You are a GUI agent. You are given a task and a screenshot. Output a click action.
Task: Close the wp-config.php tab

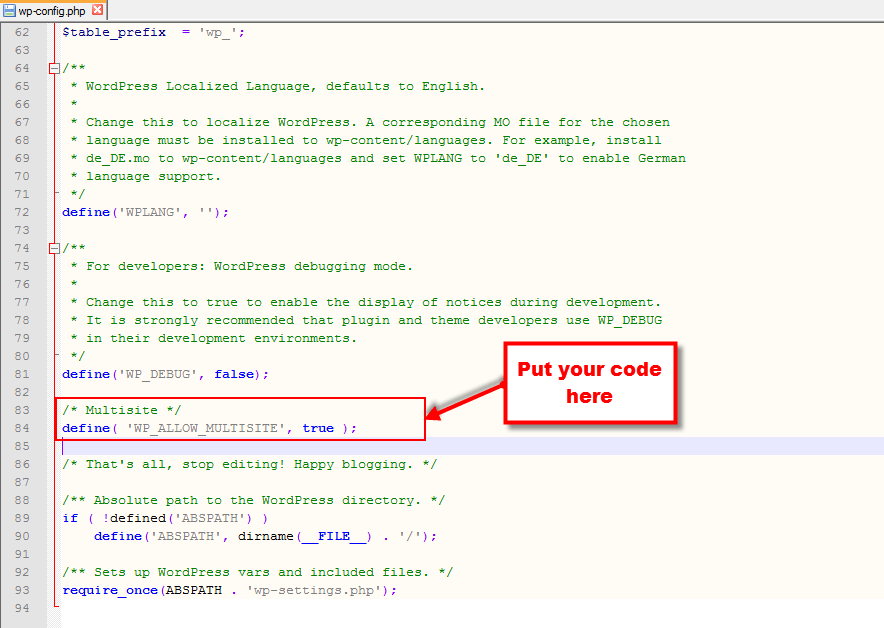pyautogui.click(x=98, y=10)
